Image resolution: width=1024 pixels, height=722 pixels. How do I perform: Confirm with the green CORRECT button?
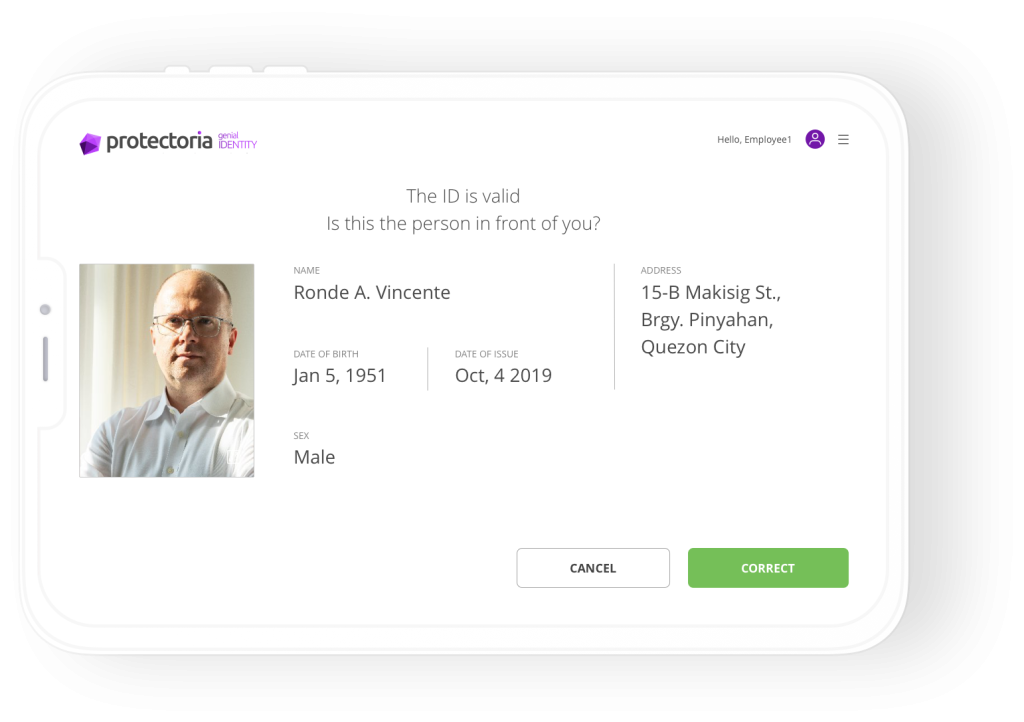pyautogui.click(x=768, y=568)
